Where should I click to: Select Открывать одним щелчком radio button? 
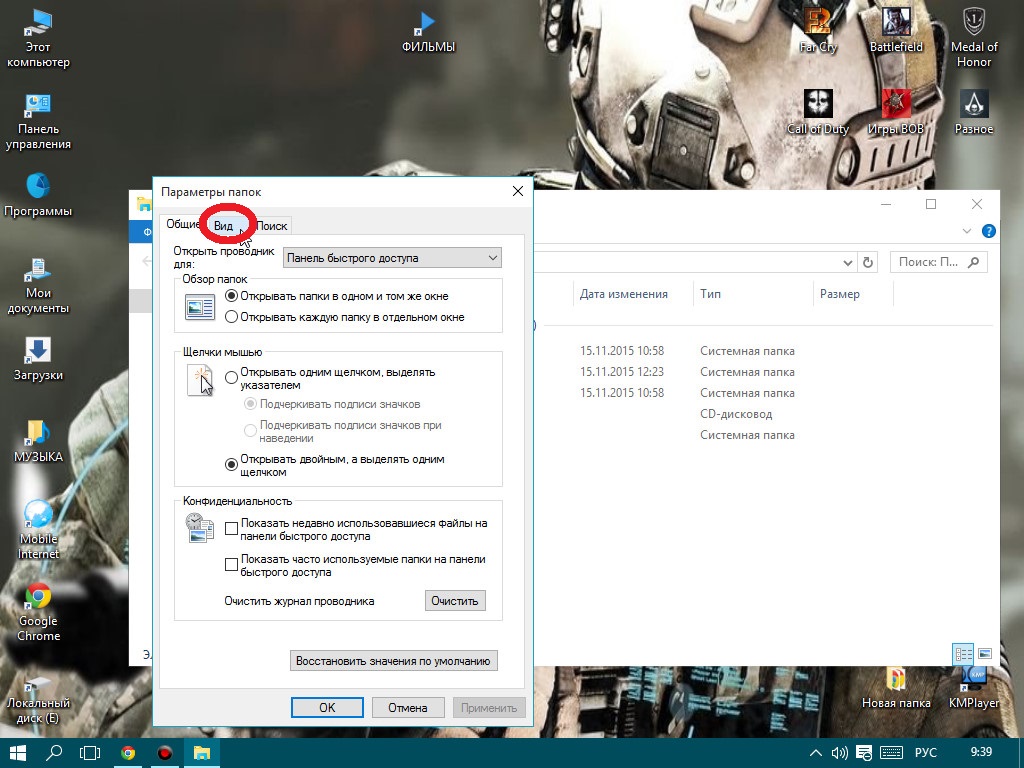point(231,378)
